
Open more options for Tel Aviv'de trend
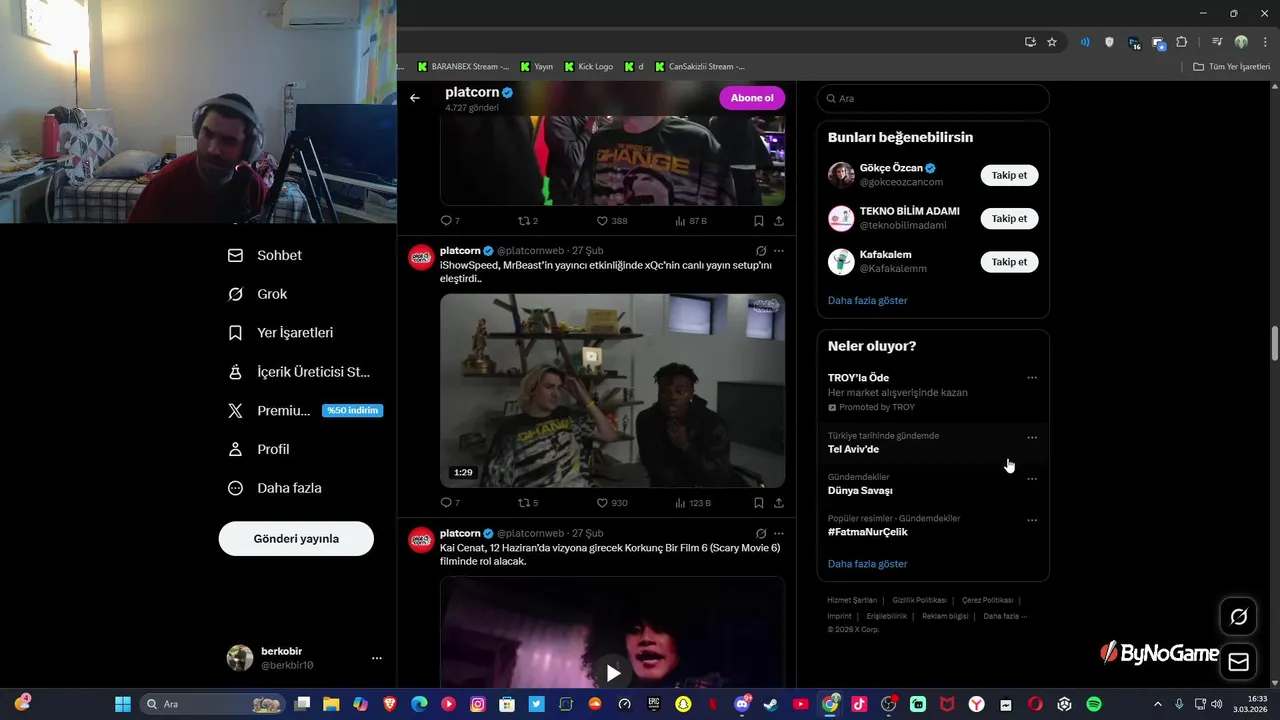coord(1032,438)
